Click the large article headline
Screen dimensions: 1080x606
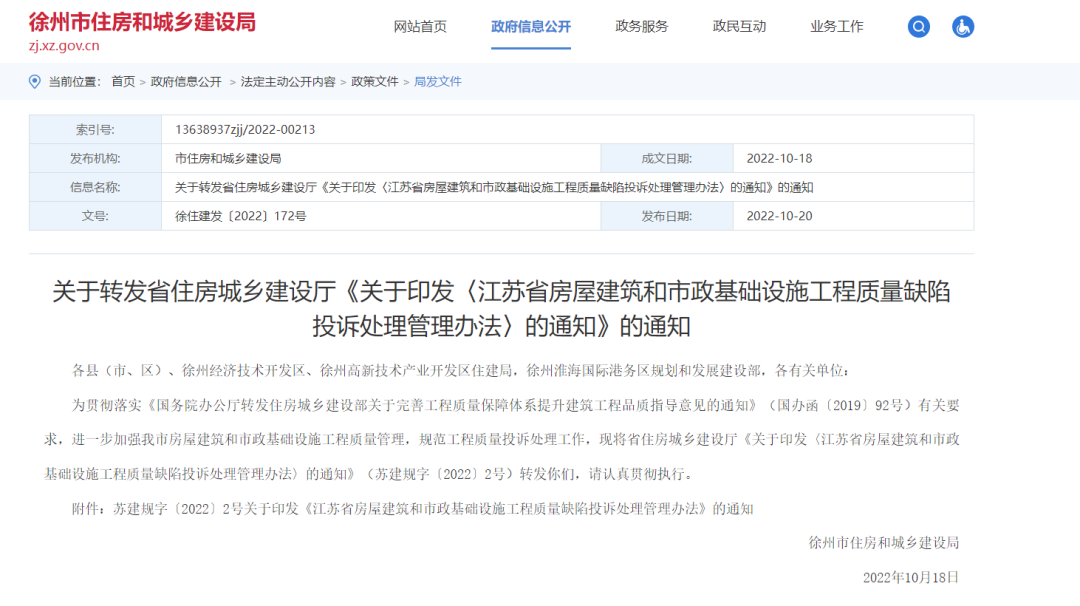coord(501,309)
